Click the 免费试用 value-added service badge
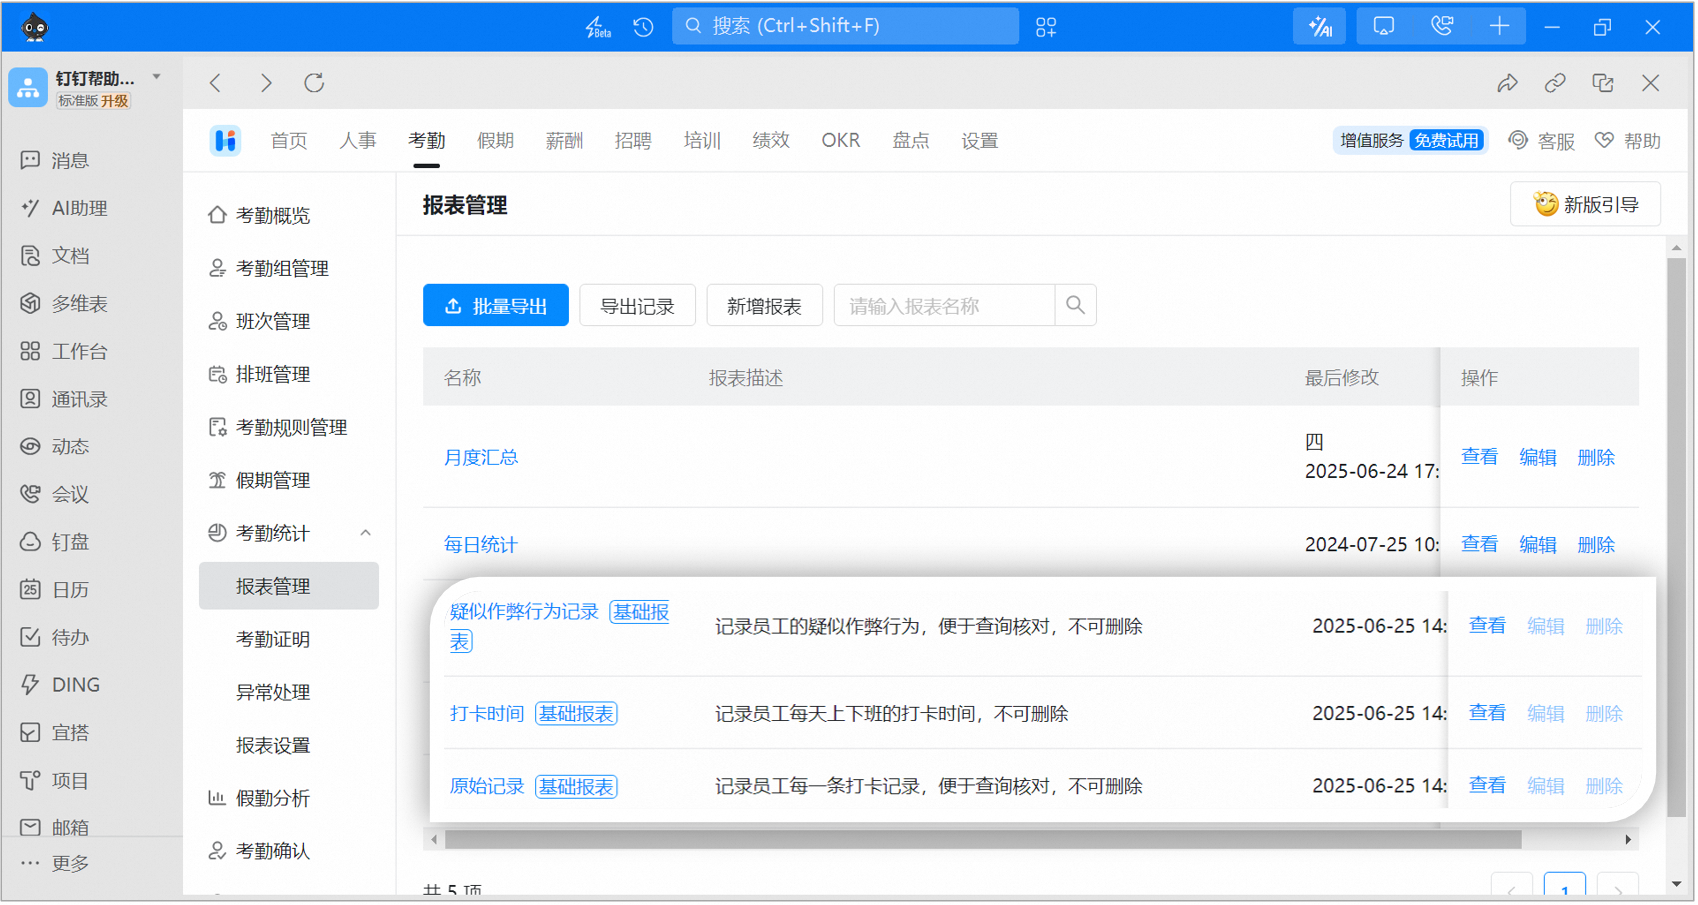The height and width of the screenshot is (905, 1698). [1446, 141]
